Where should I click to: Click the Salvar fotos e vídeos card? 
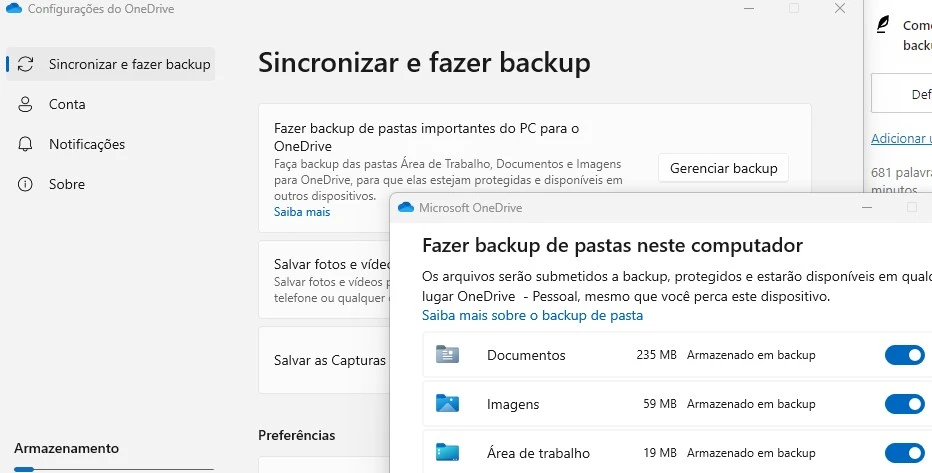pyautogui.click(x=324, y=279)
